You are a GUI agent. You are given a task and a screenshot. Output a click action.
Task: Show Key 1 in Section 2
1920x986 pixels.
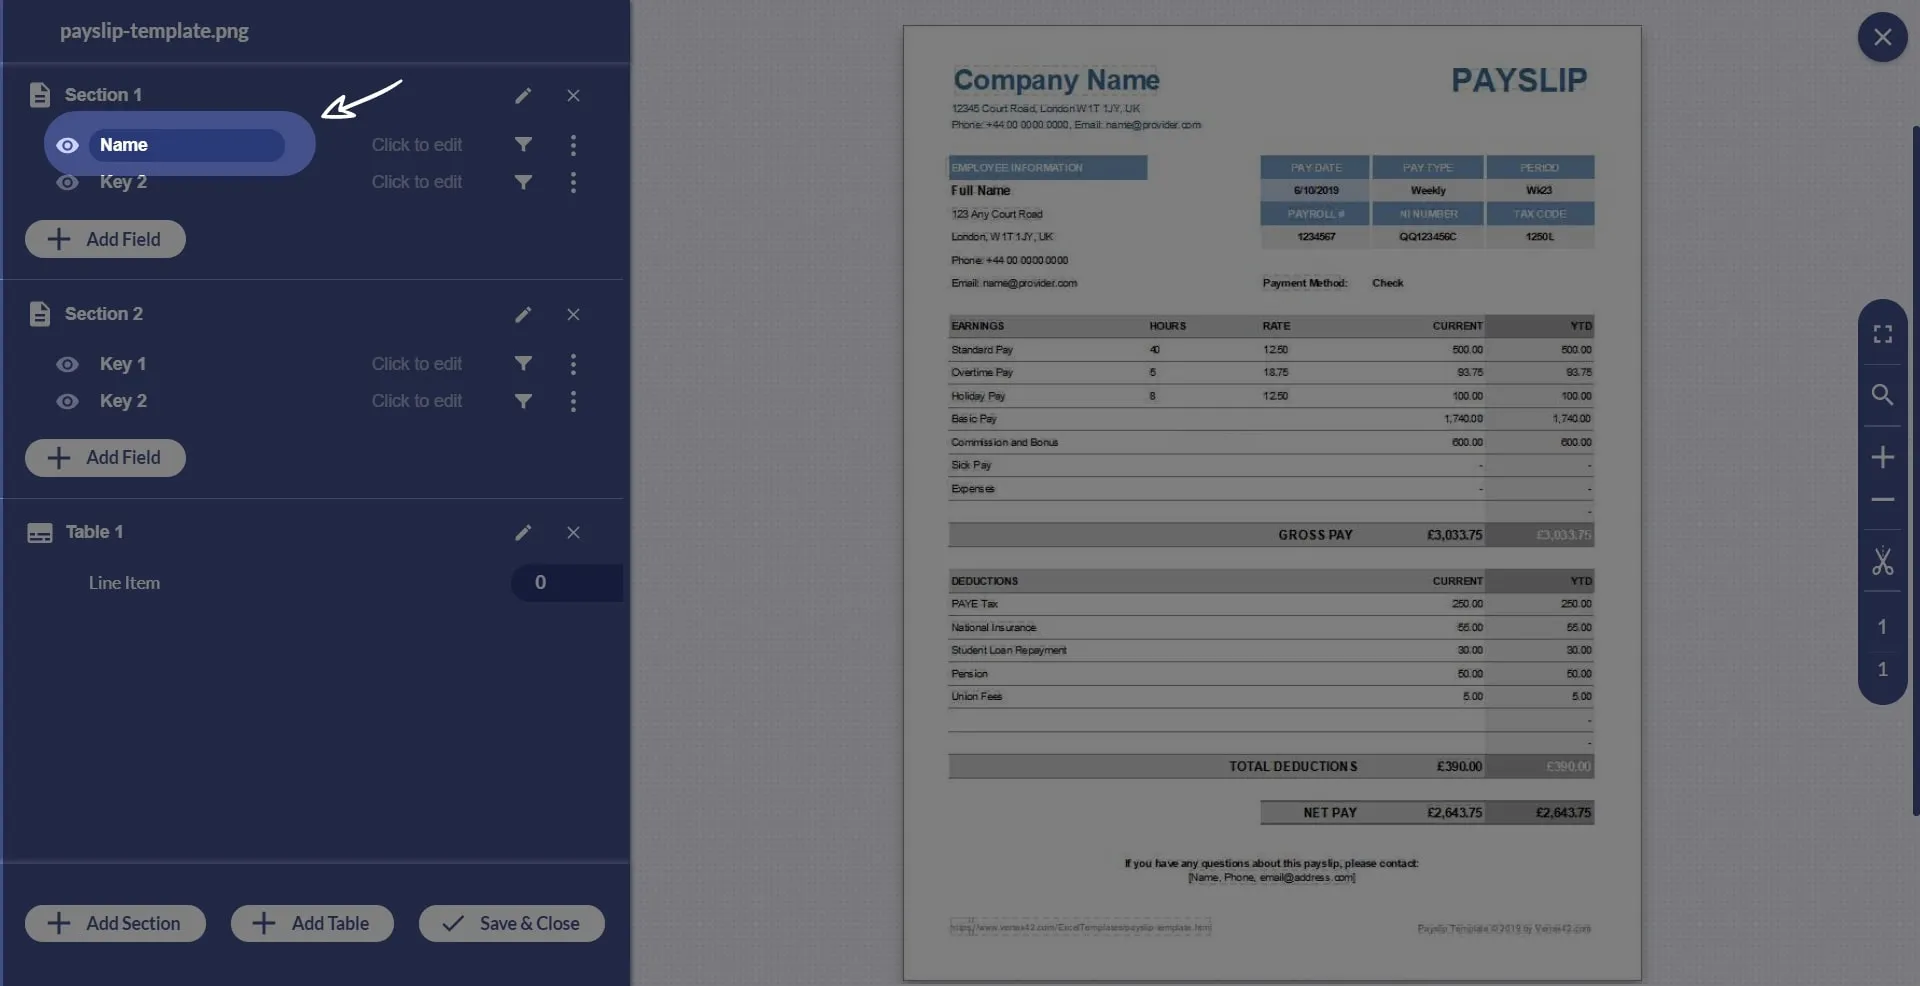pyautogui.click(x=67, y=365)
